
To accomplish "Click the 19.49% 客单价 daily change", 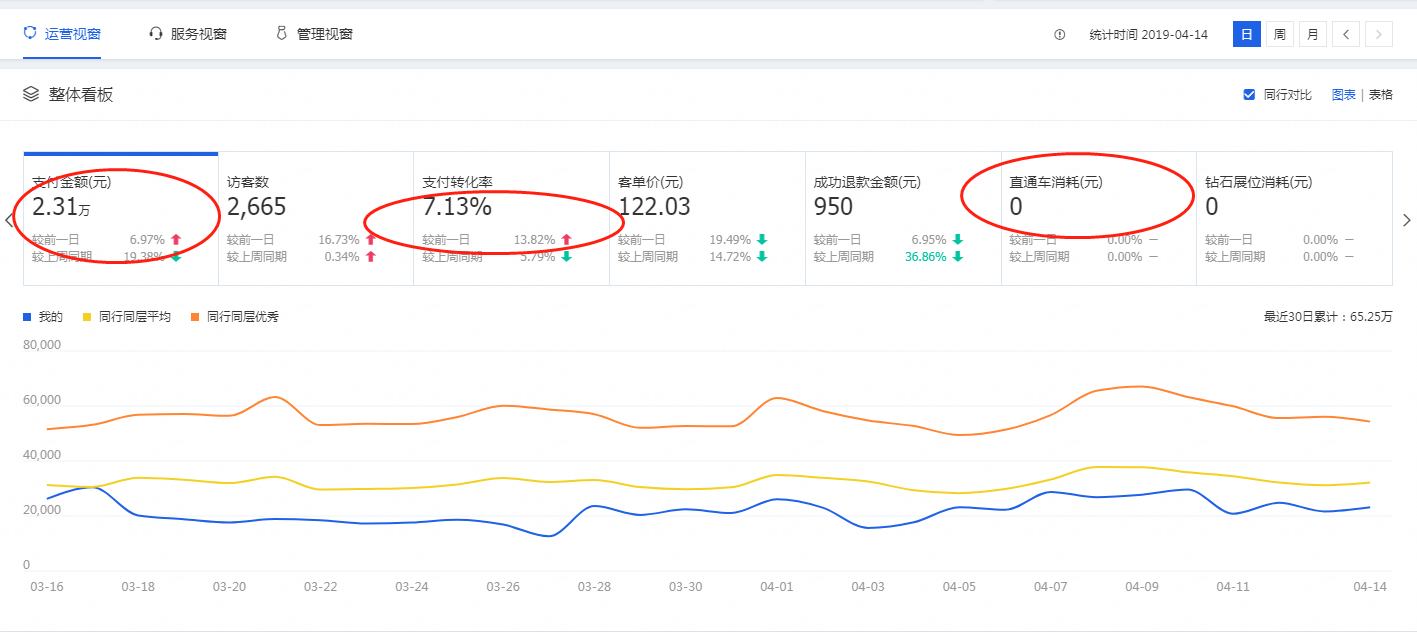I will [x=731, y=240].
